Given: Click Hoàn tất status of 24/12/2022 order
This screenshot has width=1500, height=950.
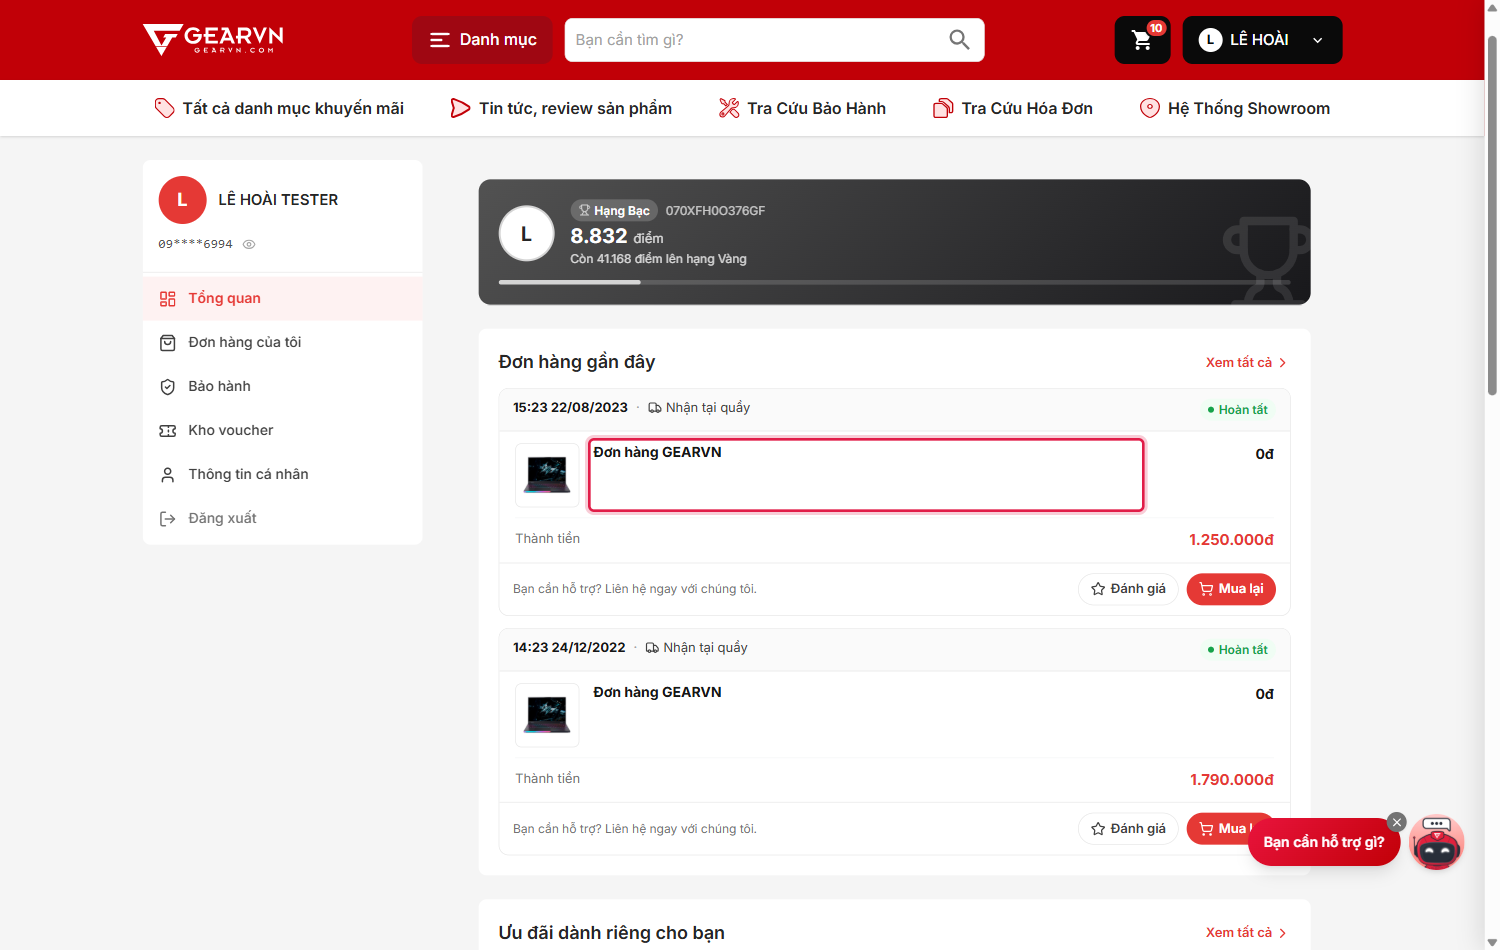Looking at the screenshot, I should pos(1238,649).
